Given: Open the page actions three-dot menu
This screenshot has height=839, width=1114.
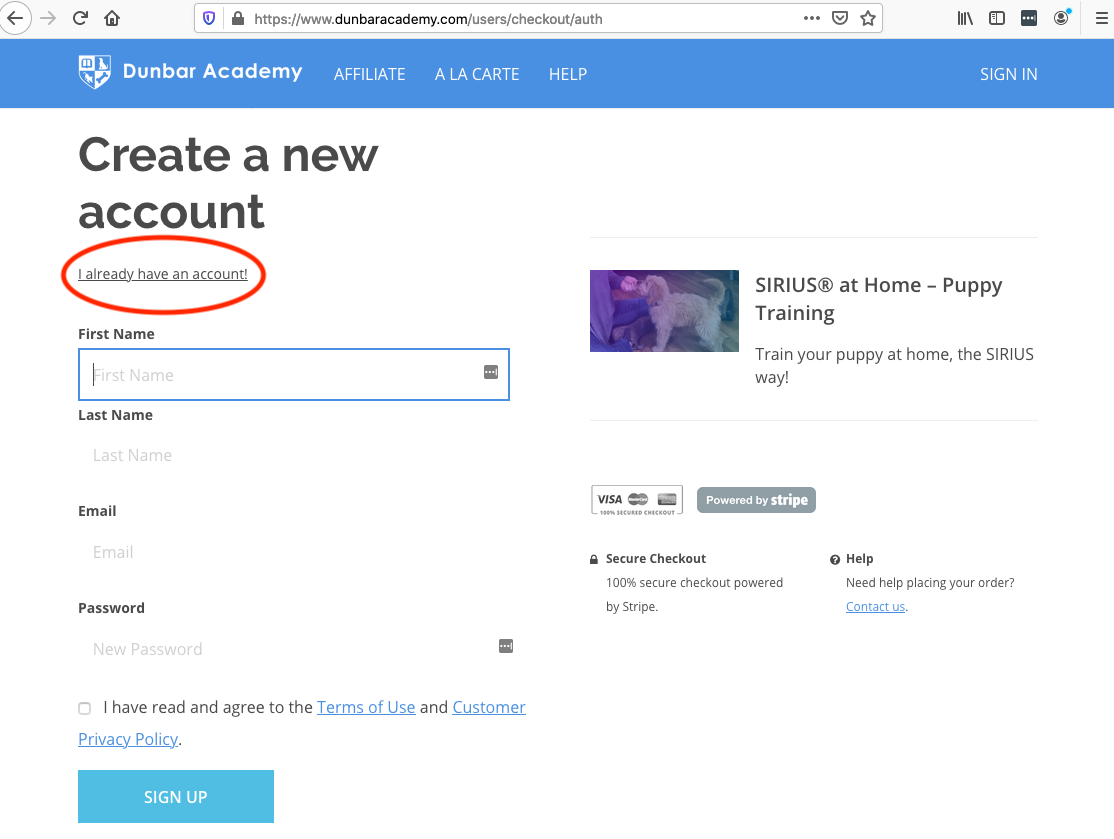Looking at the screenshot, I should [811, 18].
